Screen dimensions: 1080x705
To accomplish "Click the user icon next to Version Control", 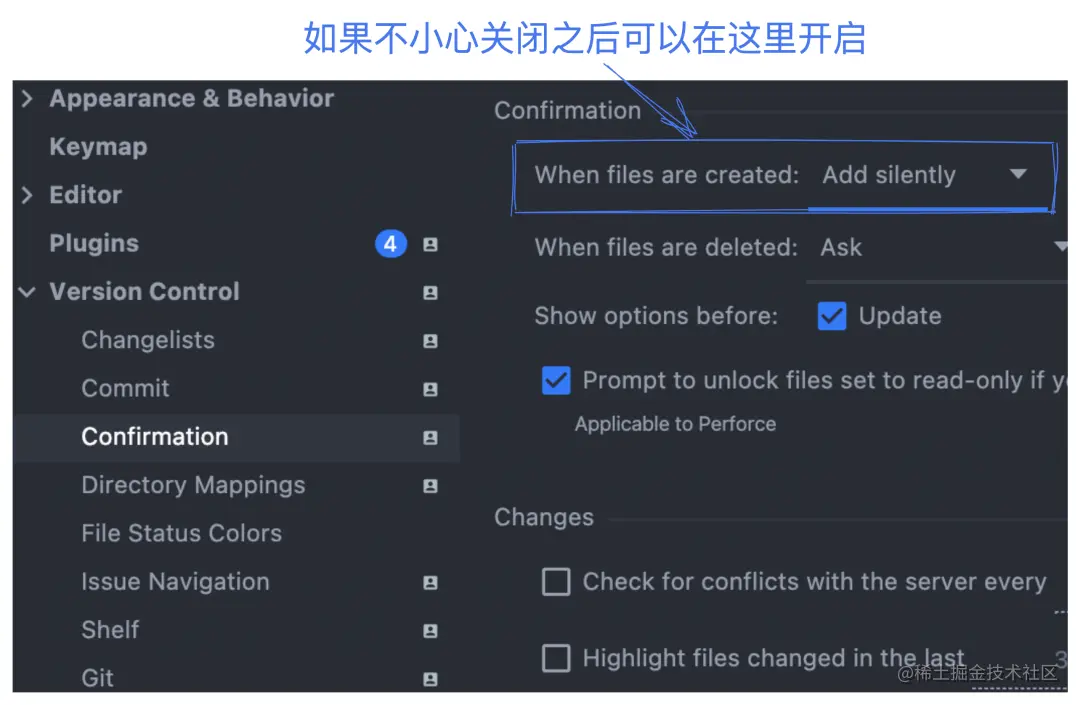I will pyautogui.click(x=430, y=292).
